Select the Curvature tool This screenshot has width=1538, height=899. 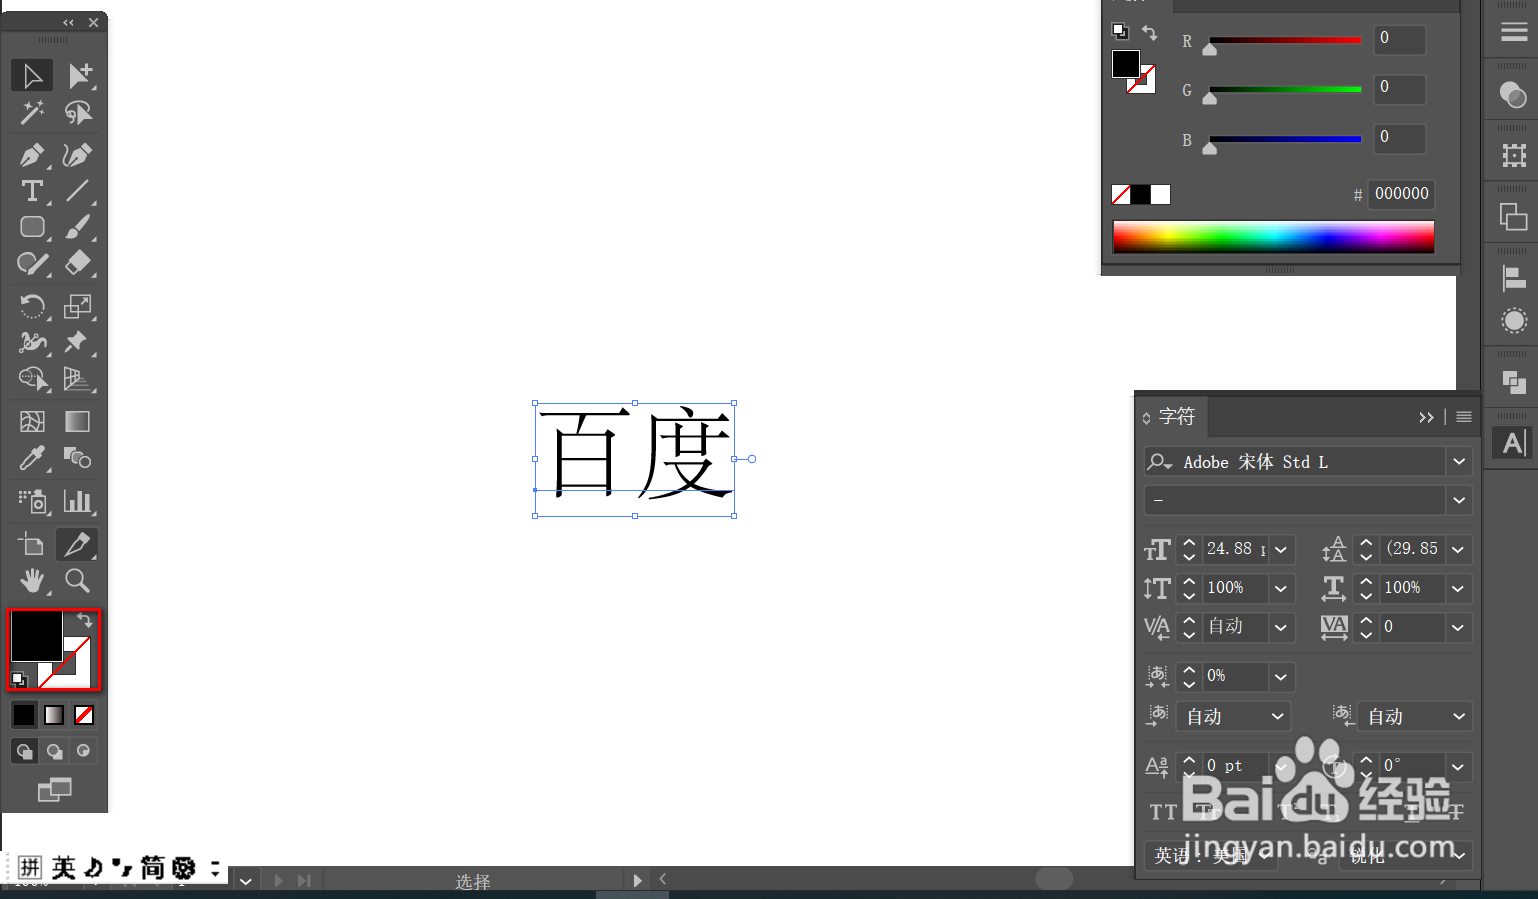click(x=78, y=155)
